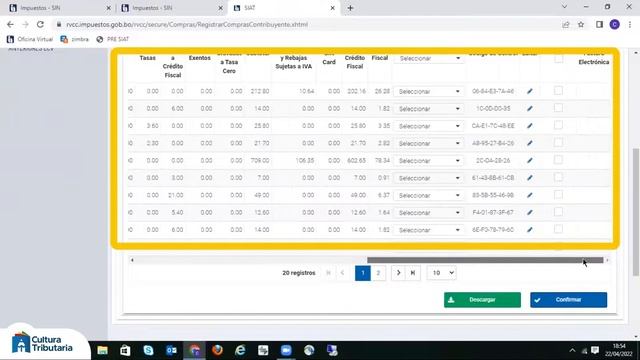The width and height of the screenshot is (640, 360).
Task: Open Seleccionar dropdown in 6.37 row
Action: pos(429,196)
